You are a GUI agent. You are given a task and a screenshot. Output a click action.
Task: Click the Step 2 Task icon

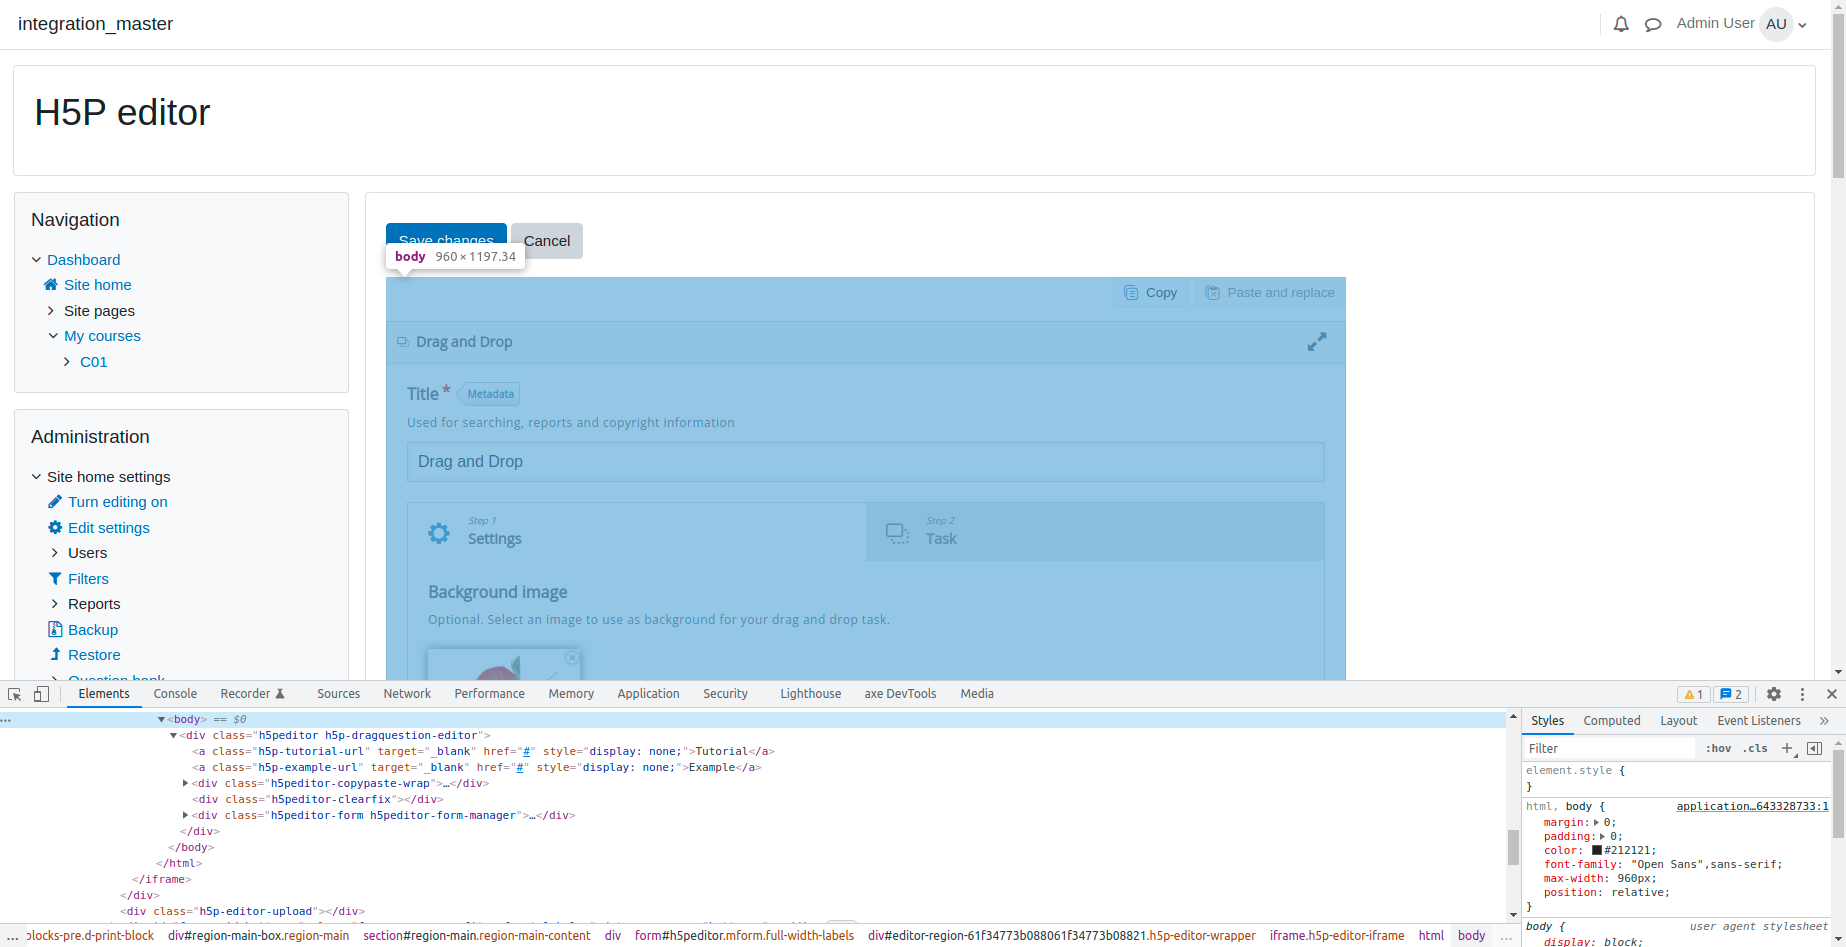coord(897,533)
